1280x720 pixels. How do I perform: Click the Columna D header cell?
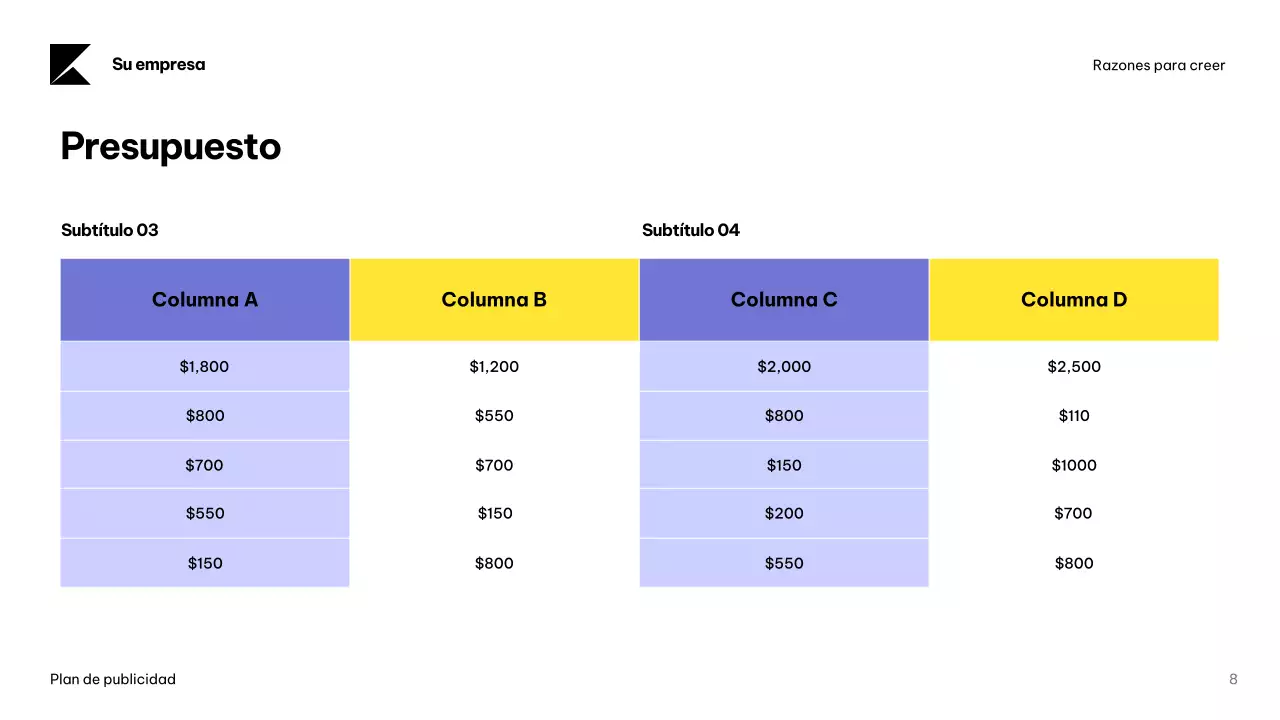[1074, 300]
